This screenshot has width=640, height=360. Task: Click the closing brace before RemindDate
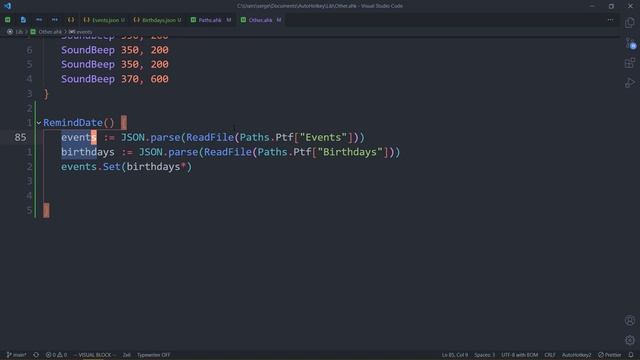46,94
